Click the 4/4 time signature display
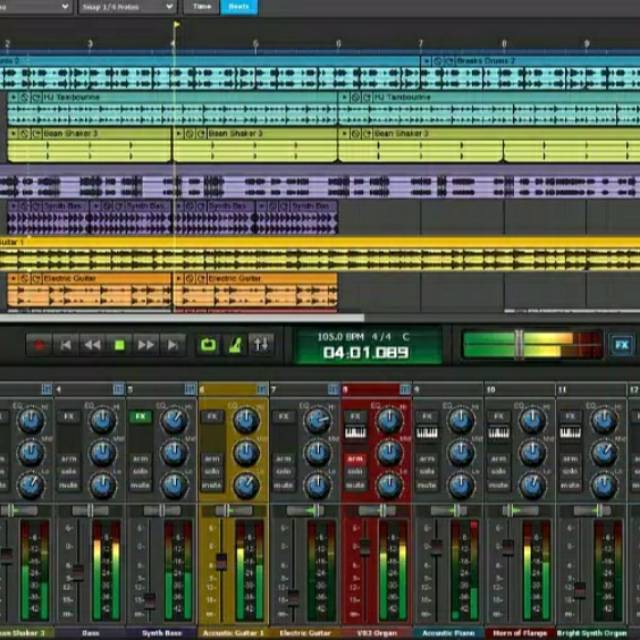Image resolution: width=640 pixels, height=640 pixels. (381, 337)
